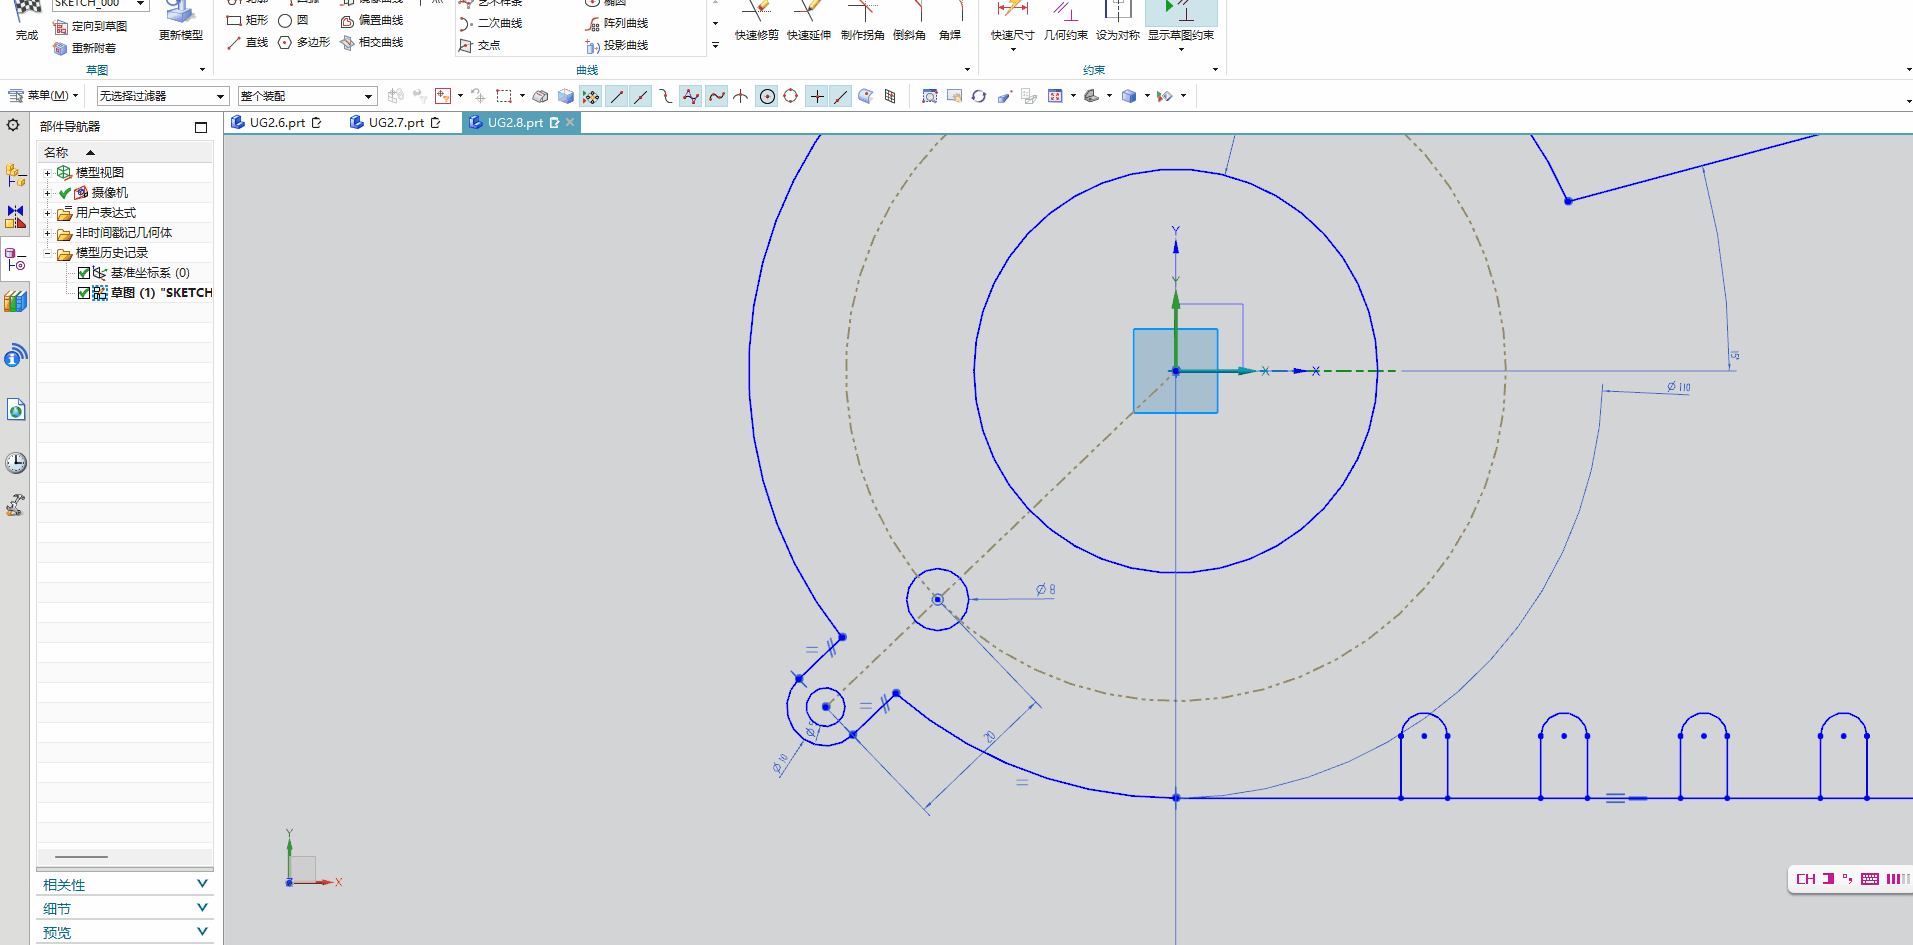1913x945 pixels.
Task: Click Chamfer (倒斜角) tool
Action: pos(909,20)
